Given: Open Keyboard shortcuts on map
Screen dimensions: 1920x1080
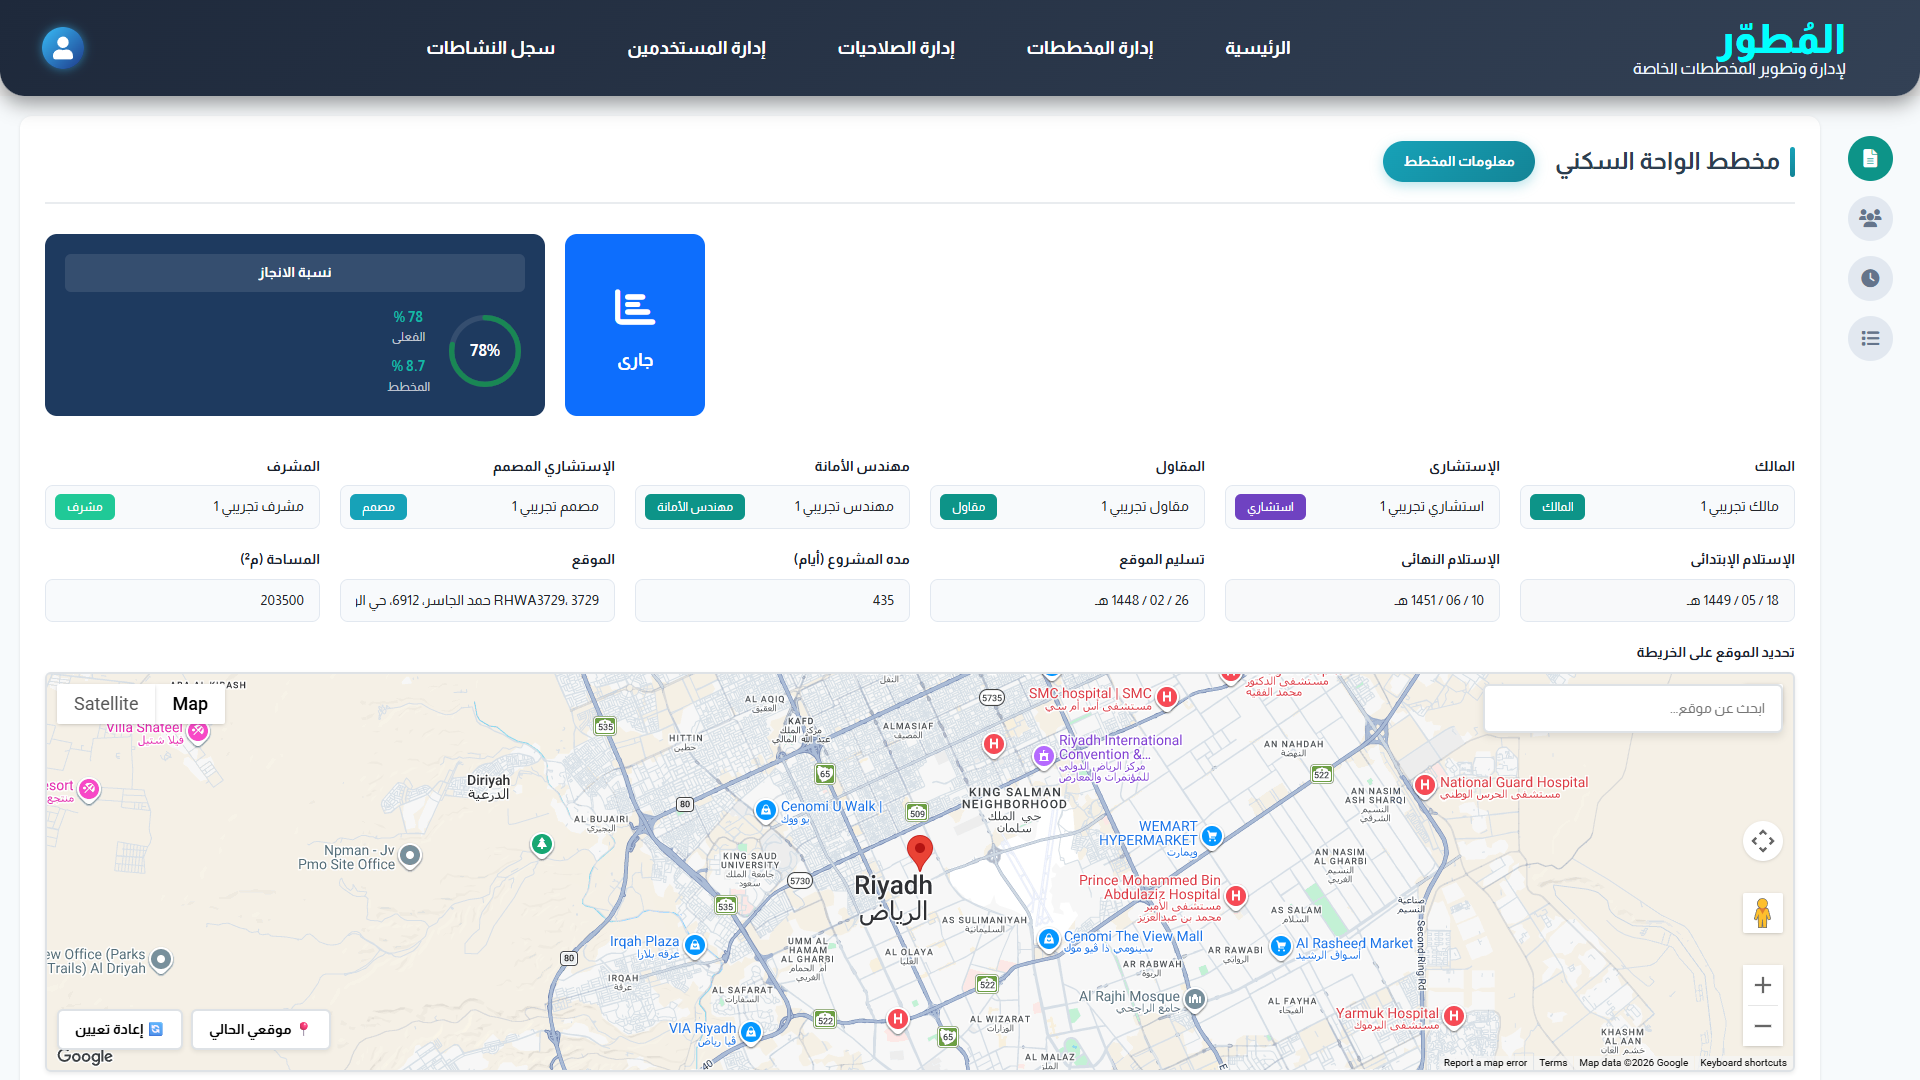Looking at the screenshot, I should [1743, 1063].
